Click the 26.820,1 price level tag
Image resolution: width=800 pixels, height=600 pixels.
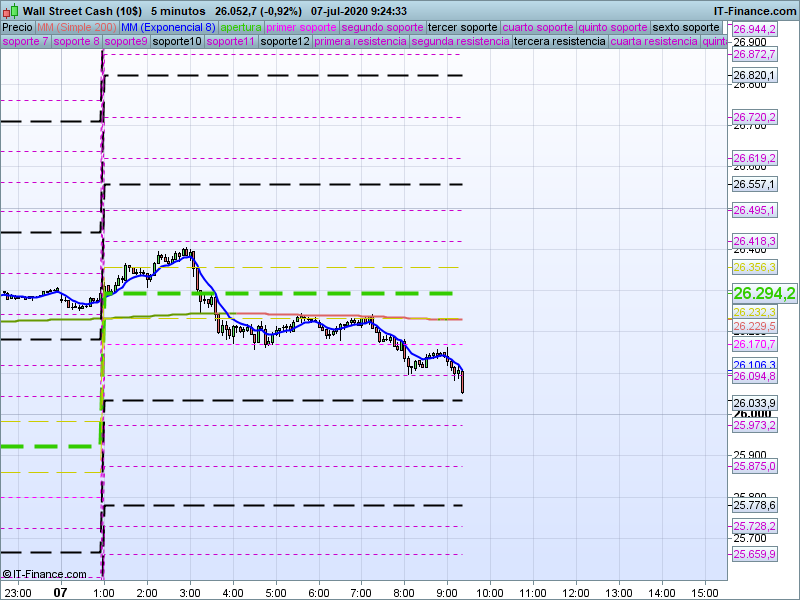click(755, 76)
